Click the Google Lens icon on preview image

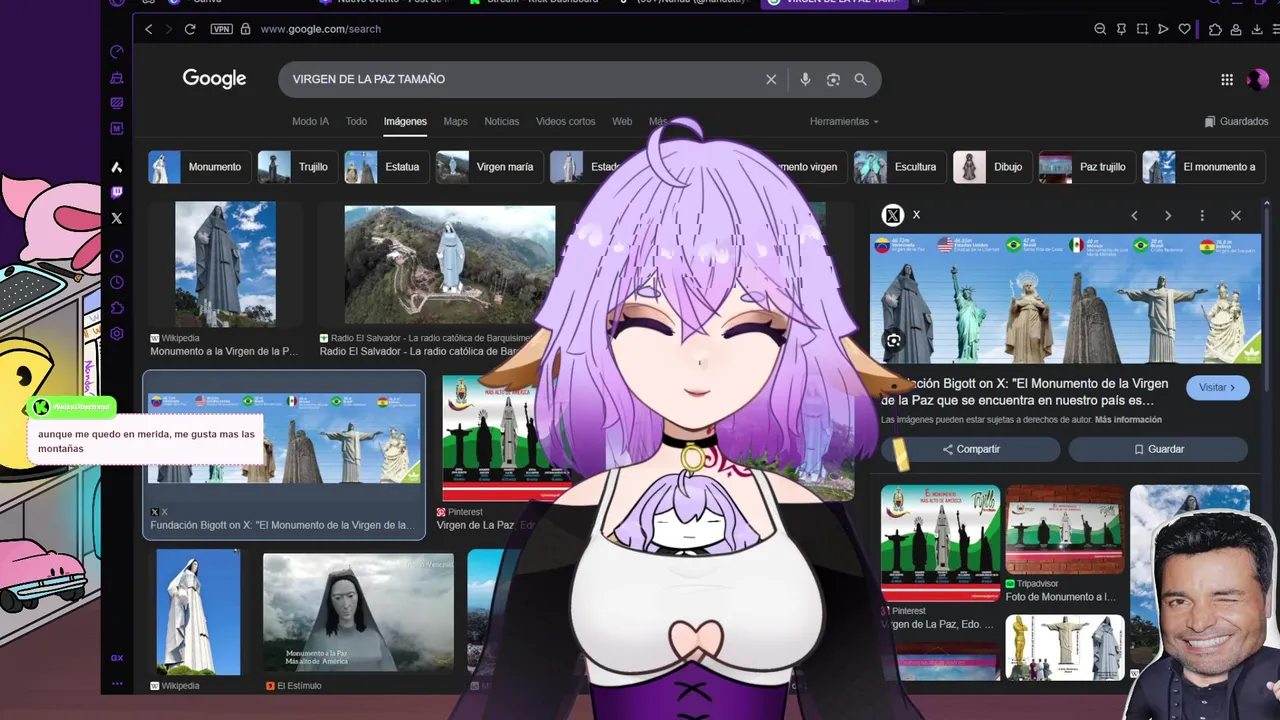pyautogui.click(x=893, y=341)
